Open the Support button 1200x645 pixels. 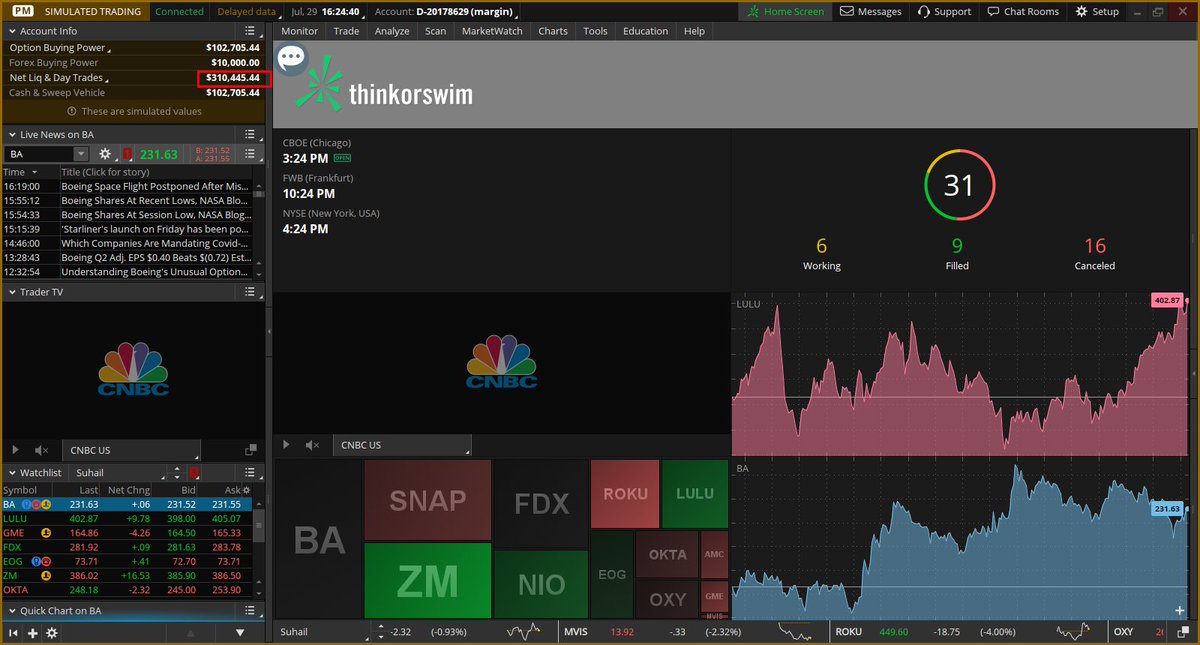[943, 11]
